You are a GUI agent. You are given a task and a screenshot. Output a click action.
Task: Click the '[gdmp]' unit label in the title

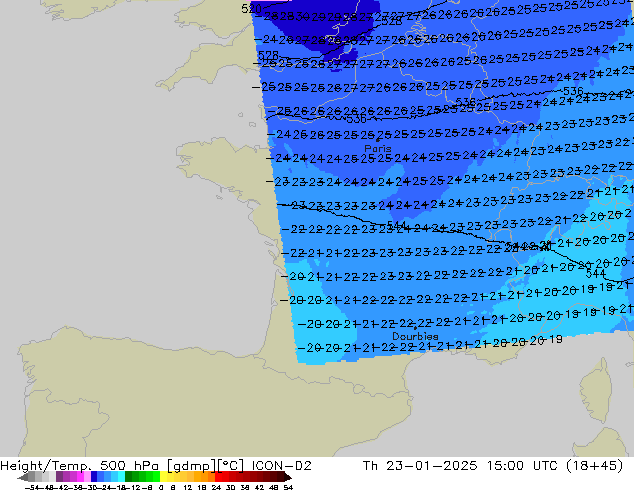pos(192,466)
